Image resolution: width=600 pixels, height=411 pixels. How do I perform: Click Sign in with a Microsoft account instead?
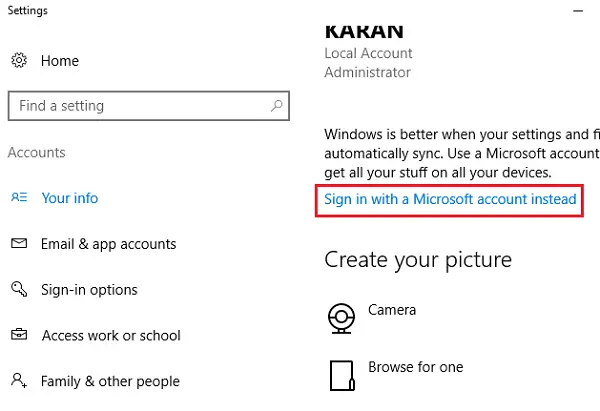pos(450,199)
